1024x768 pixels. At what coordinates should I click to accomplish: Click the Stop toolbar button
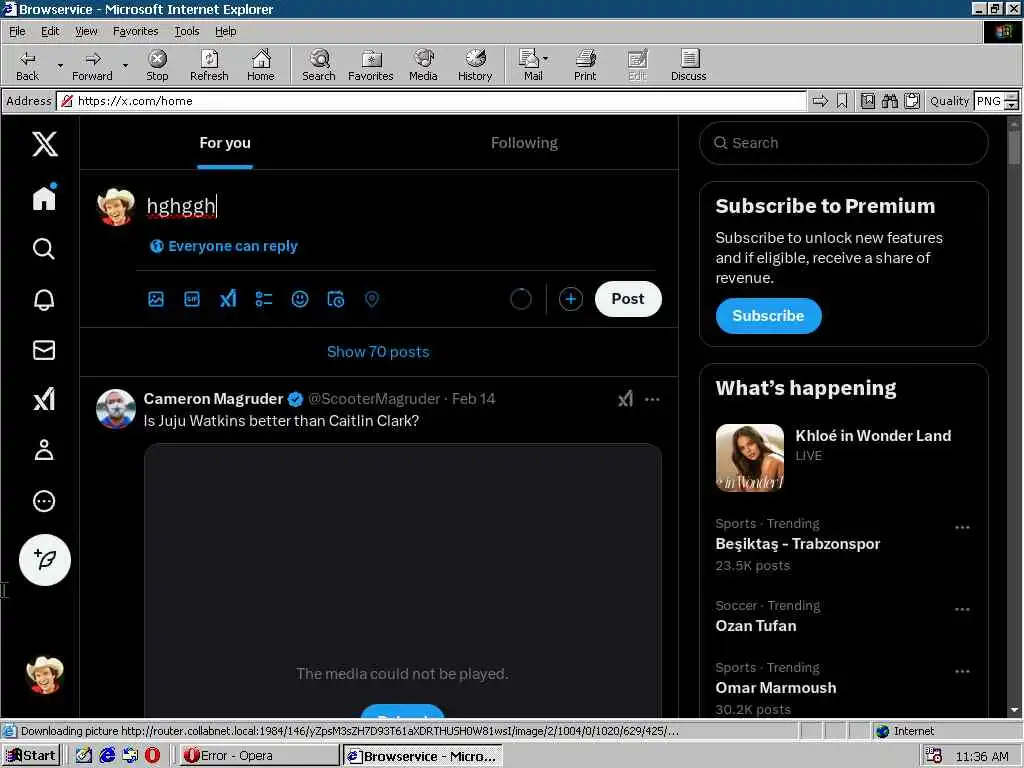(157, 65)
